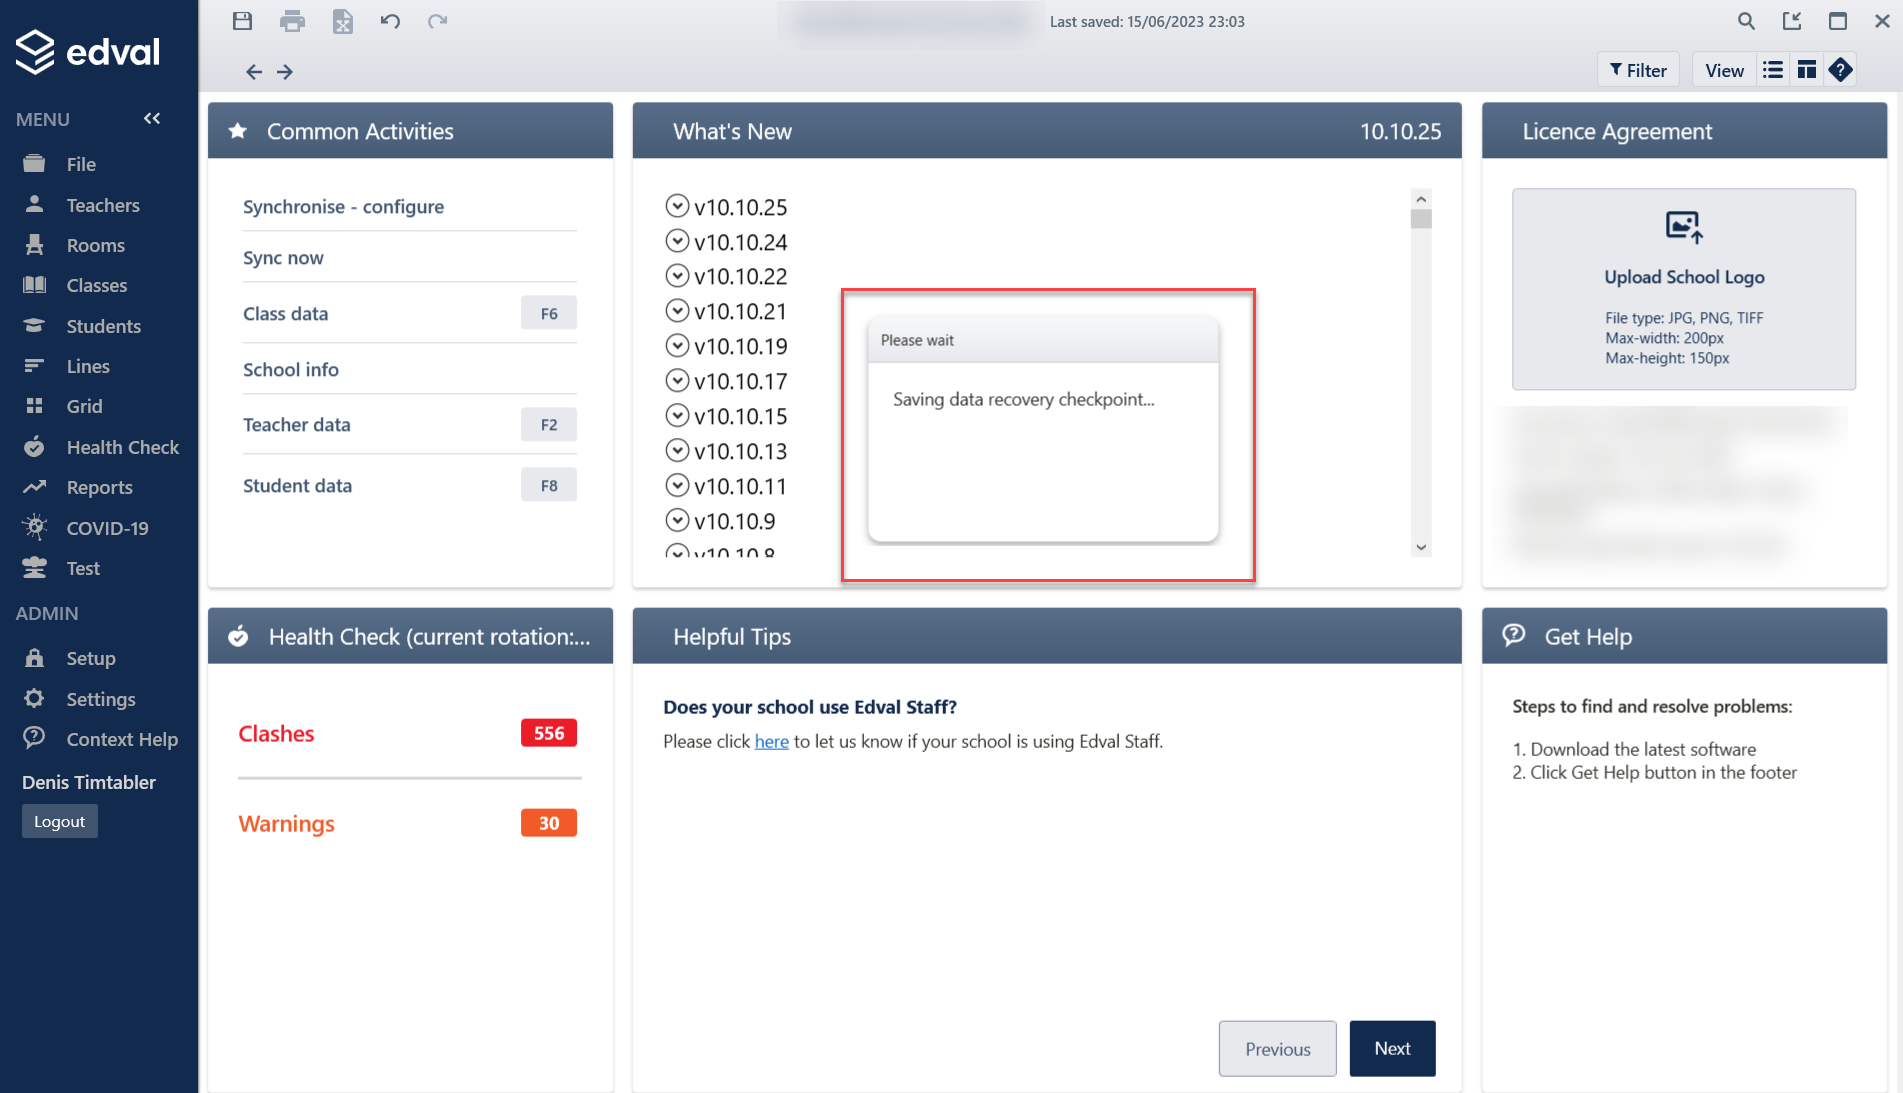This screenshot has height=1093, width=1903.
Task: Click the View button
Action: click(x=1724, y=70)
